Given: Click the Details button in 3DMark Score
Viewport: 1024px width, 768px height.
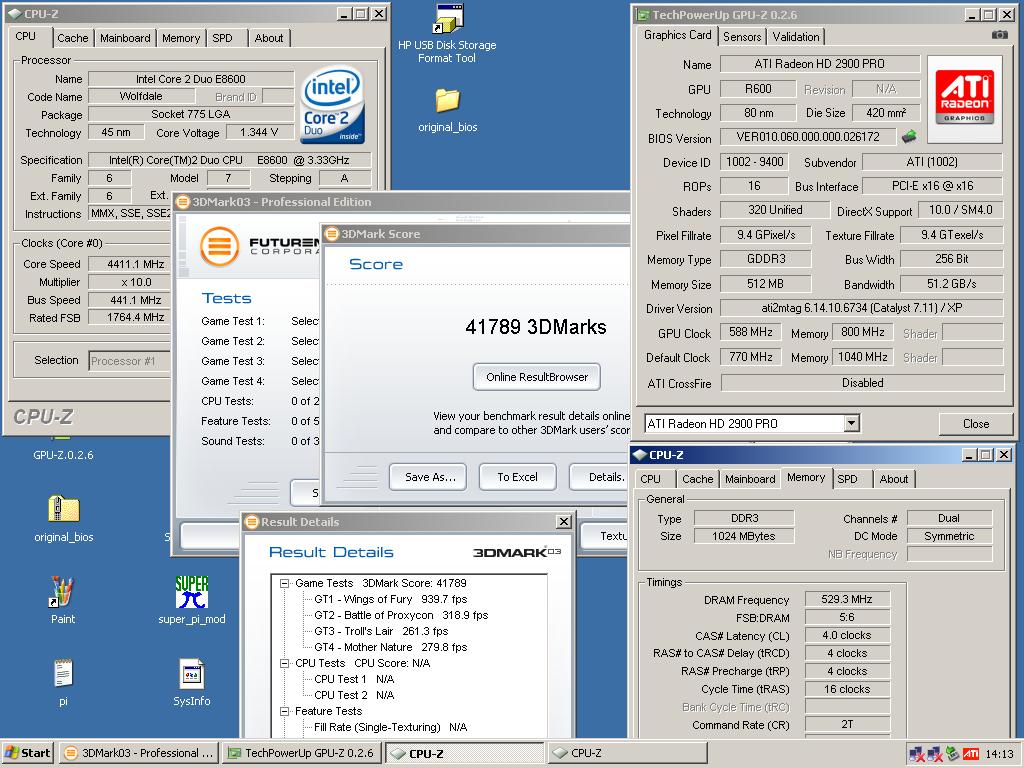Looking at the screenshot, I should 600,477.
